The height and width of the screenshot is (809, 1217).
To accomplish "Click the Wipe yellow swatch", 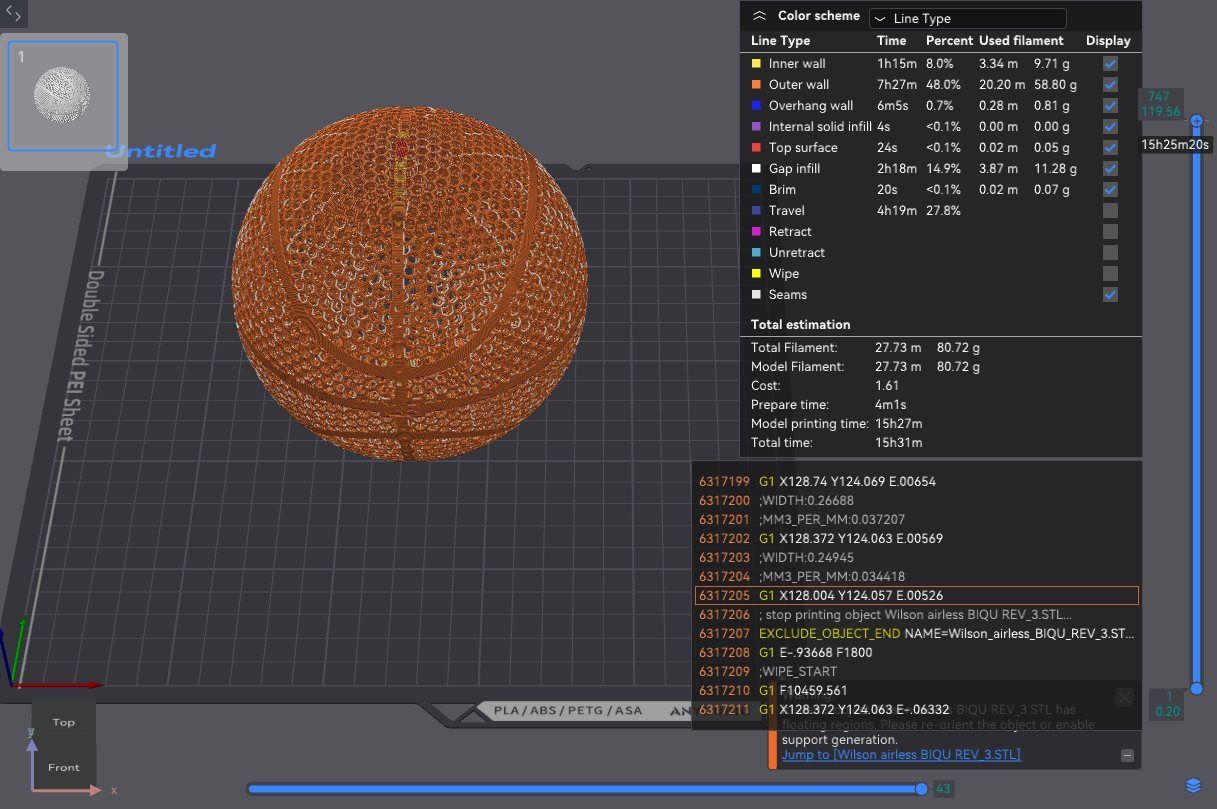I will tap(756, 273).
